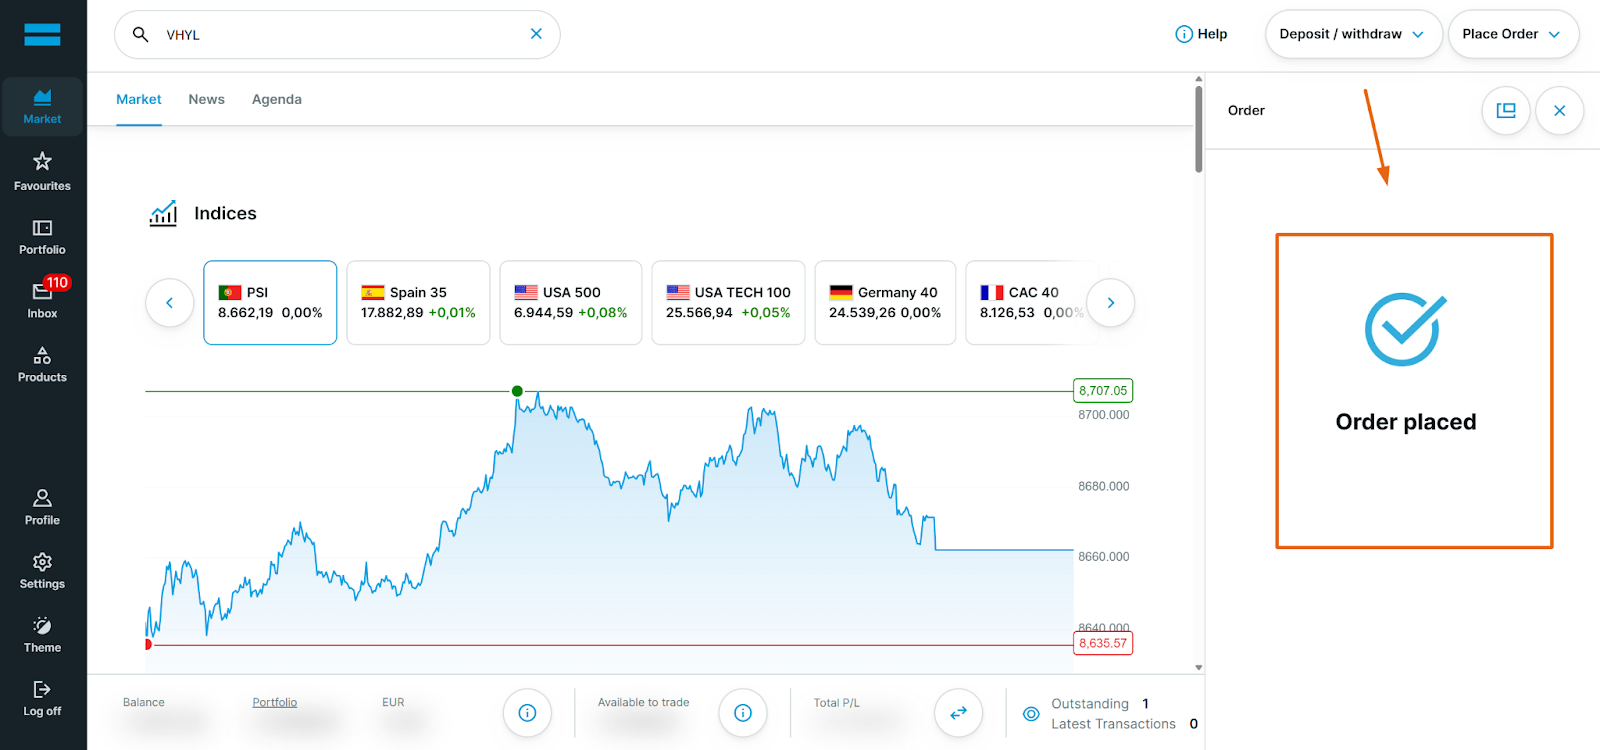
Task: Select the Spain 35 index card
Action: (418, 303)
